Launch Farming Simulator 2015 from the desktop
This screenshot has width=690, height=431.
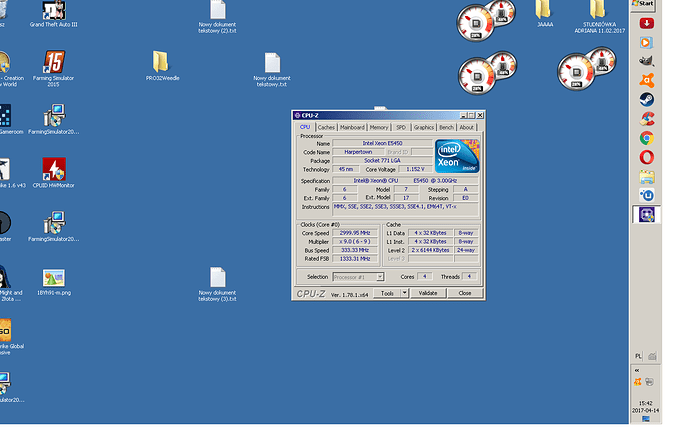pyautogui.click(x=54, y=62)
